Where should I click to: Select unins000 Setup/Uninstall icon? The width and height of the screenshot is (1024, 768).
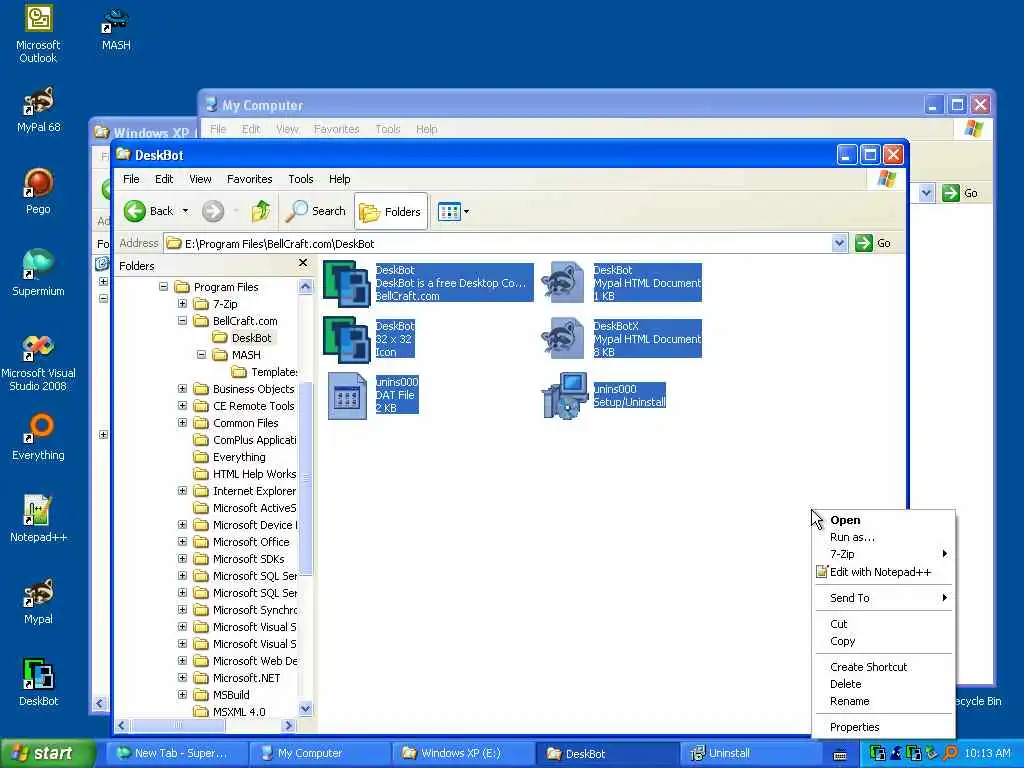(x=566, y=395)
